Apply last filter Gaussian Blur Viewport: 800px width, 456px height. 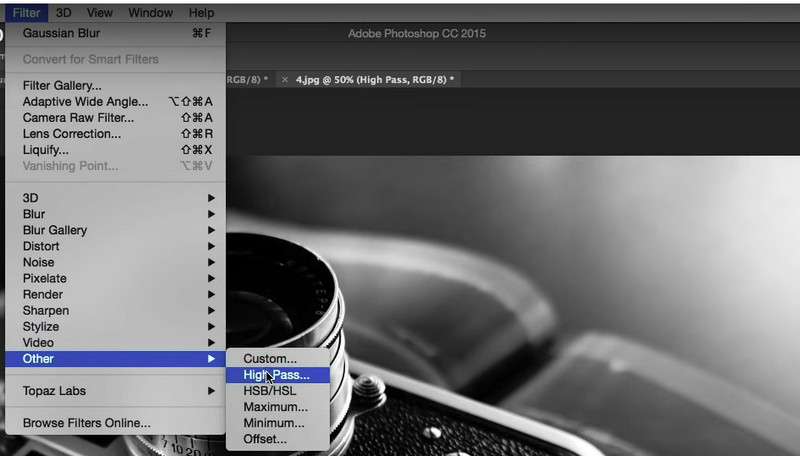115,33
